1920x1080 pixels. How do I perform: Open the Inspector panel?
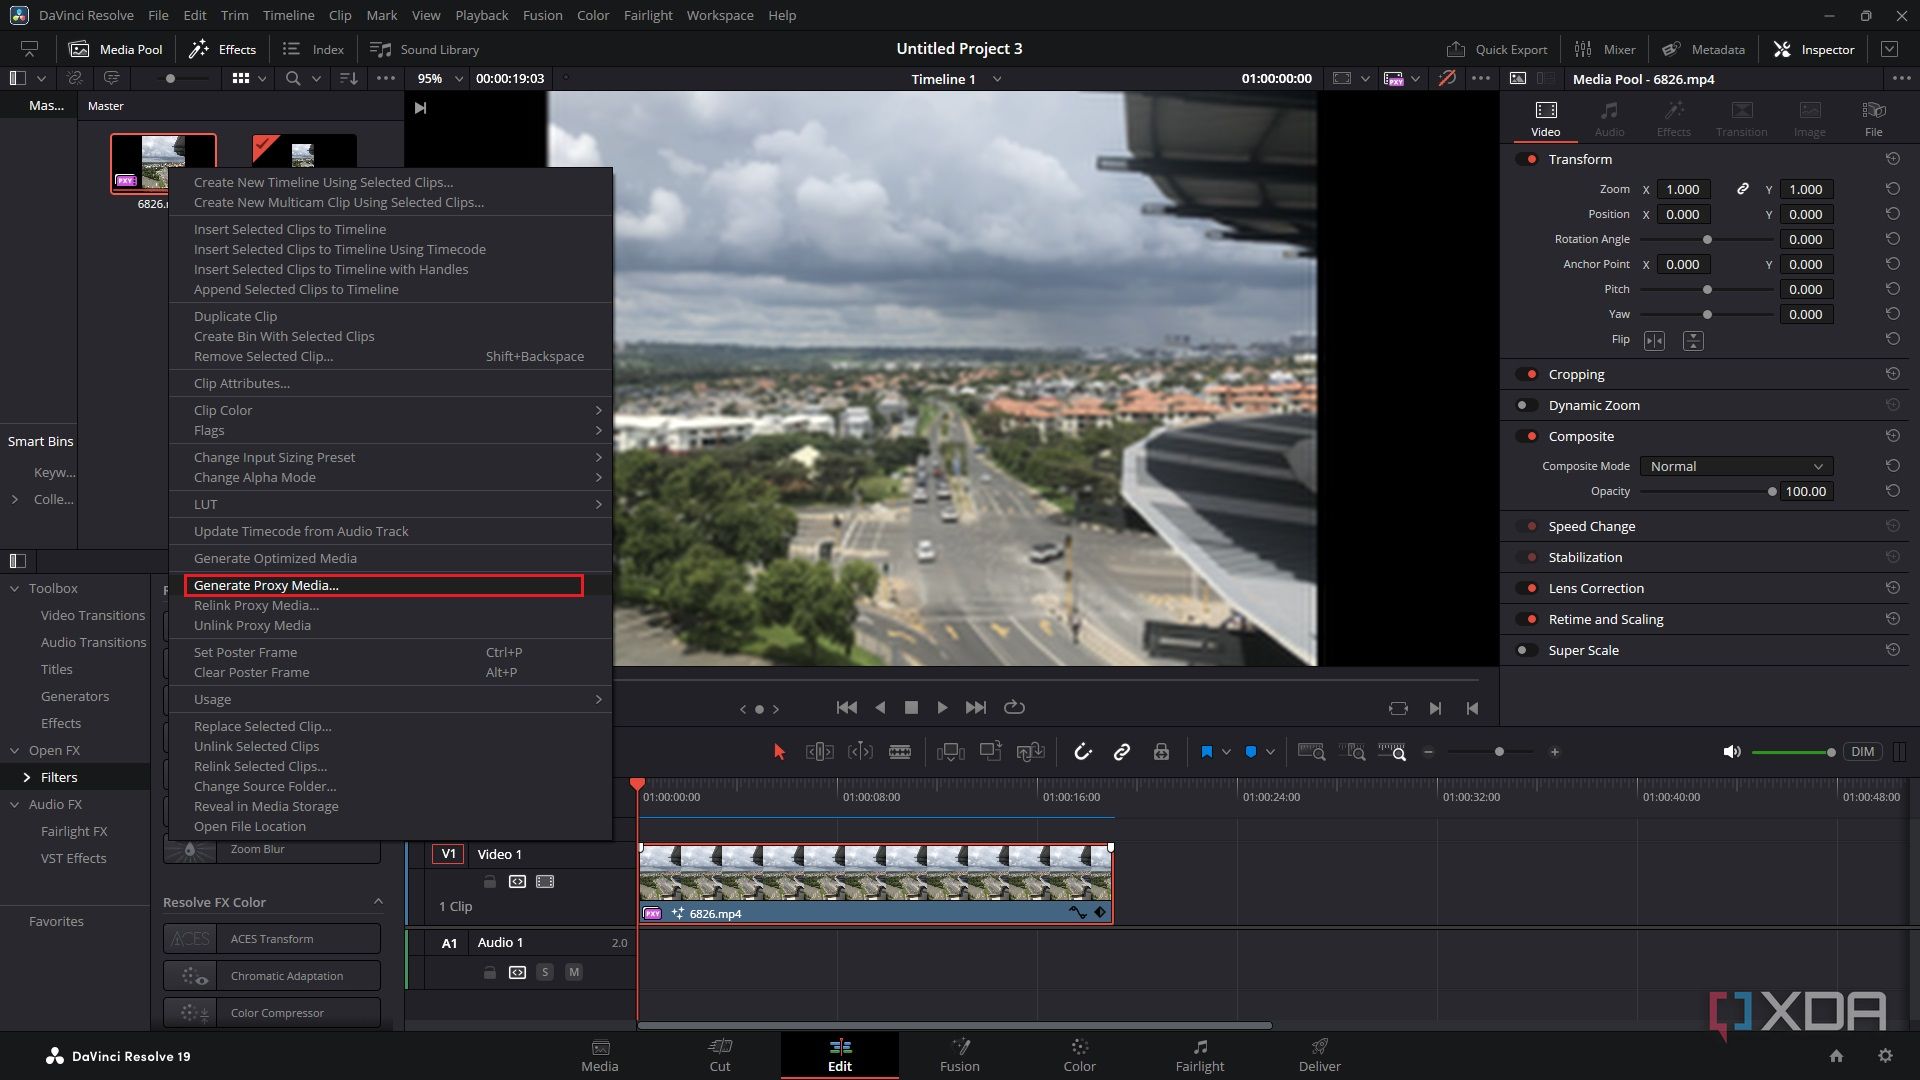[x=1813, y=48]
